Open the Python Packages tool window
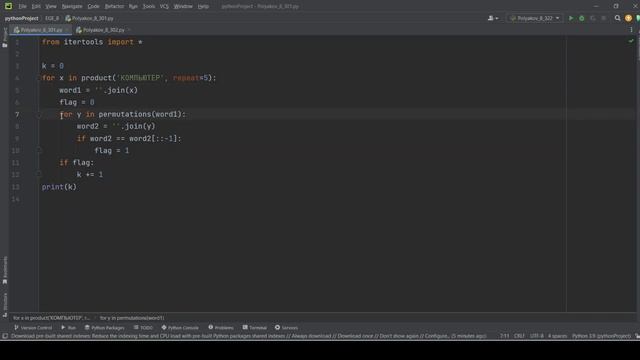Image resolution: width=640 pixels, height=360 pixels. point(104,327)
